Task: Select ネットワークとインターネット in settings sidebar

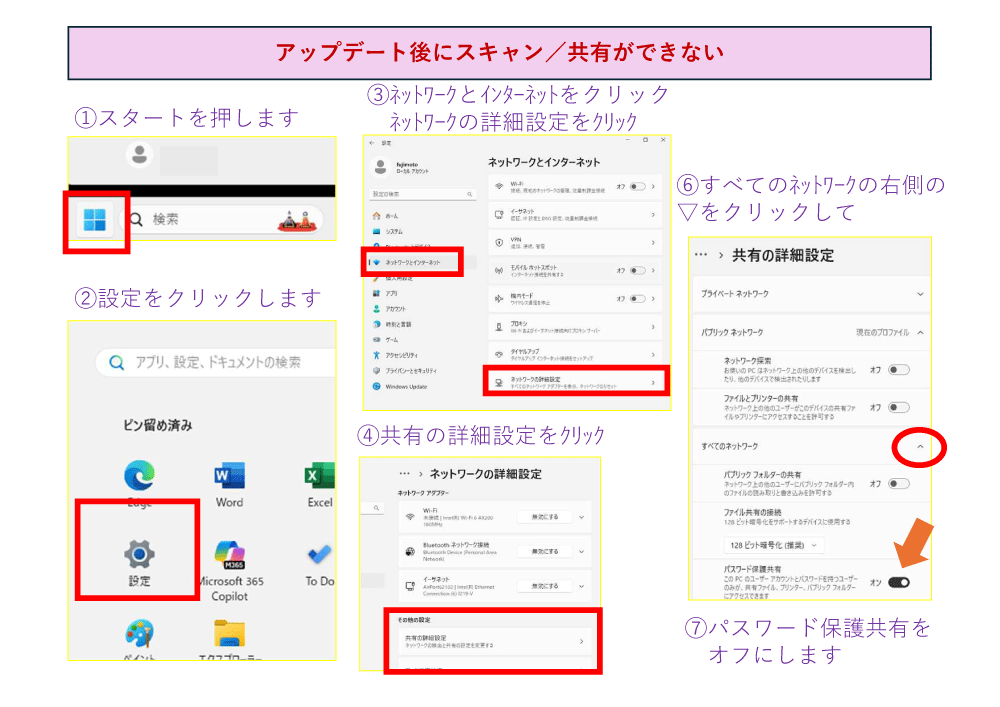Action: tap(414, 262)
